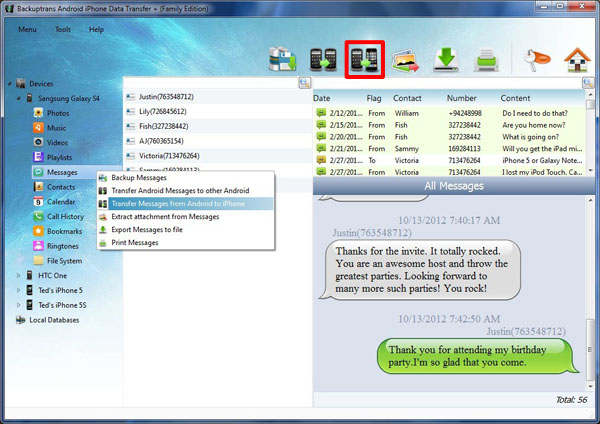
Task: Click the gray 'Thanks for the invite' bubble
Action: click(x=419, y=270)
